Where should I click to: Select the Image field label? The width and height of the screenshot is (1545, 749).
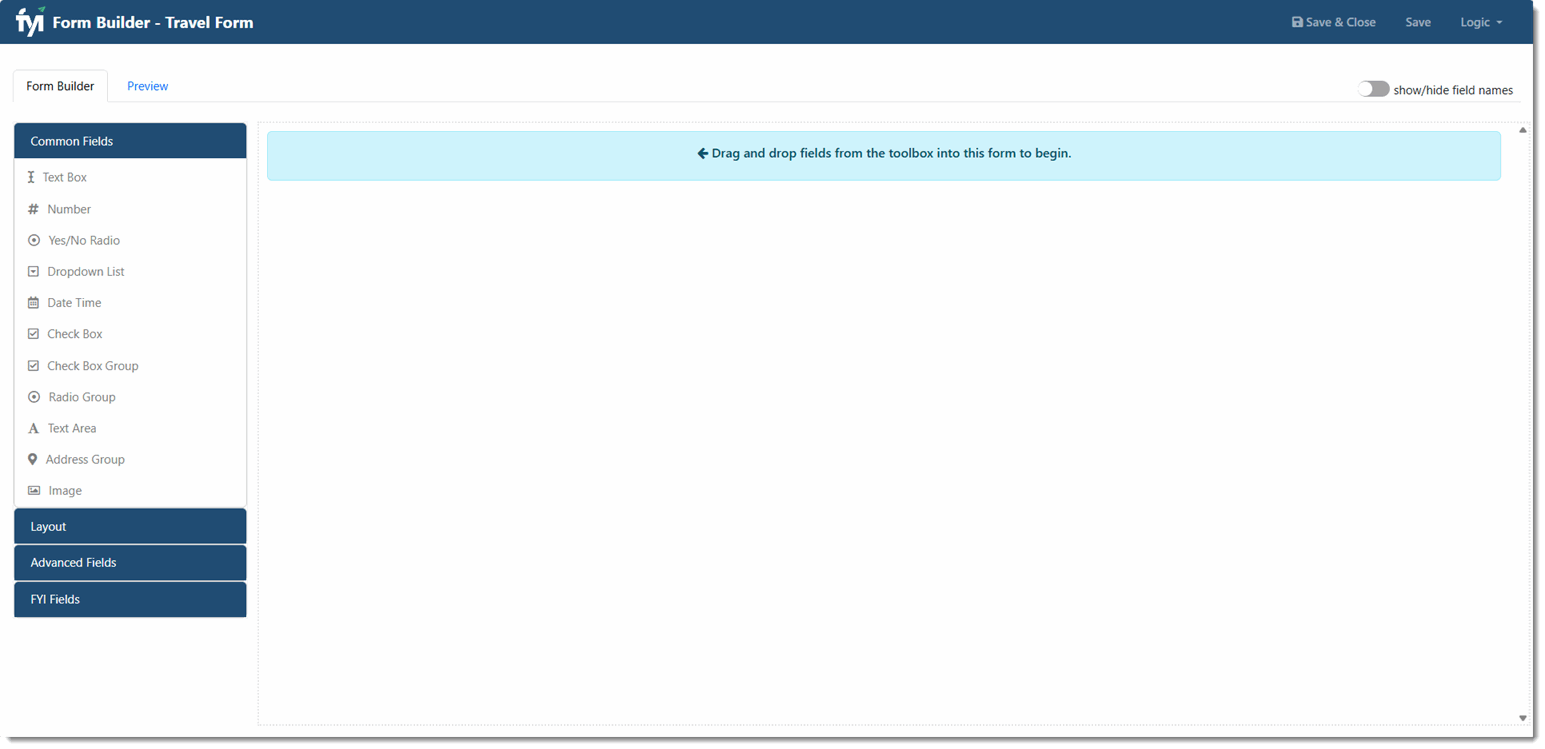(x=65, y=491)
